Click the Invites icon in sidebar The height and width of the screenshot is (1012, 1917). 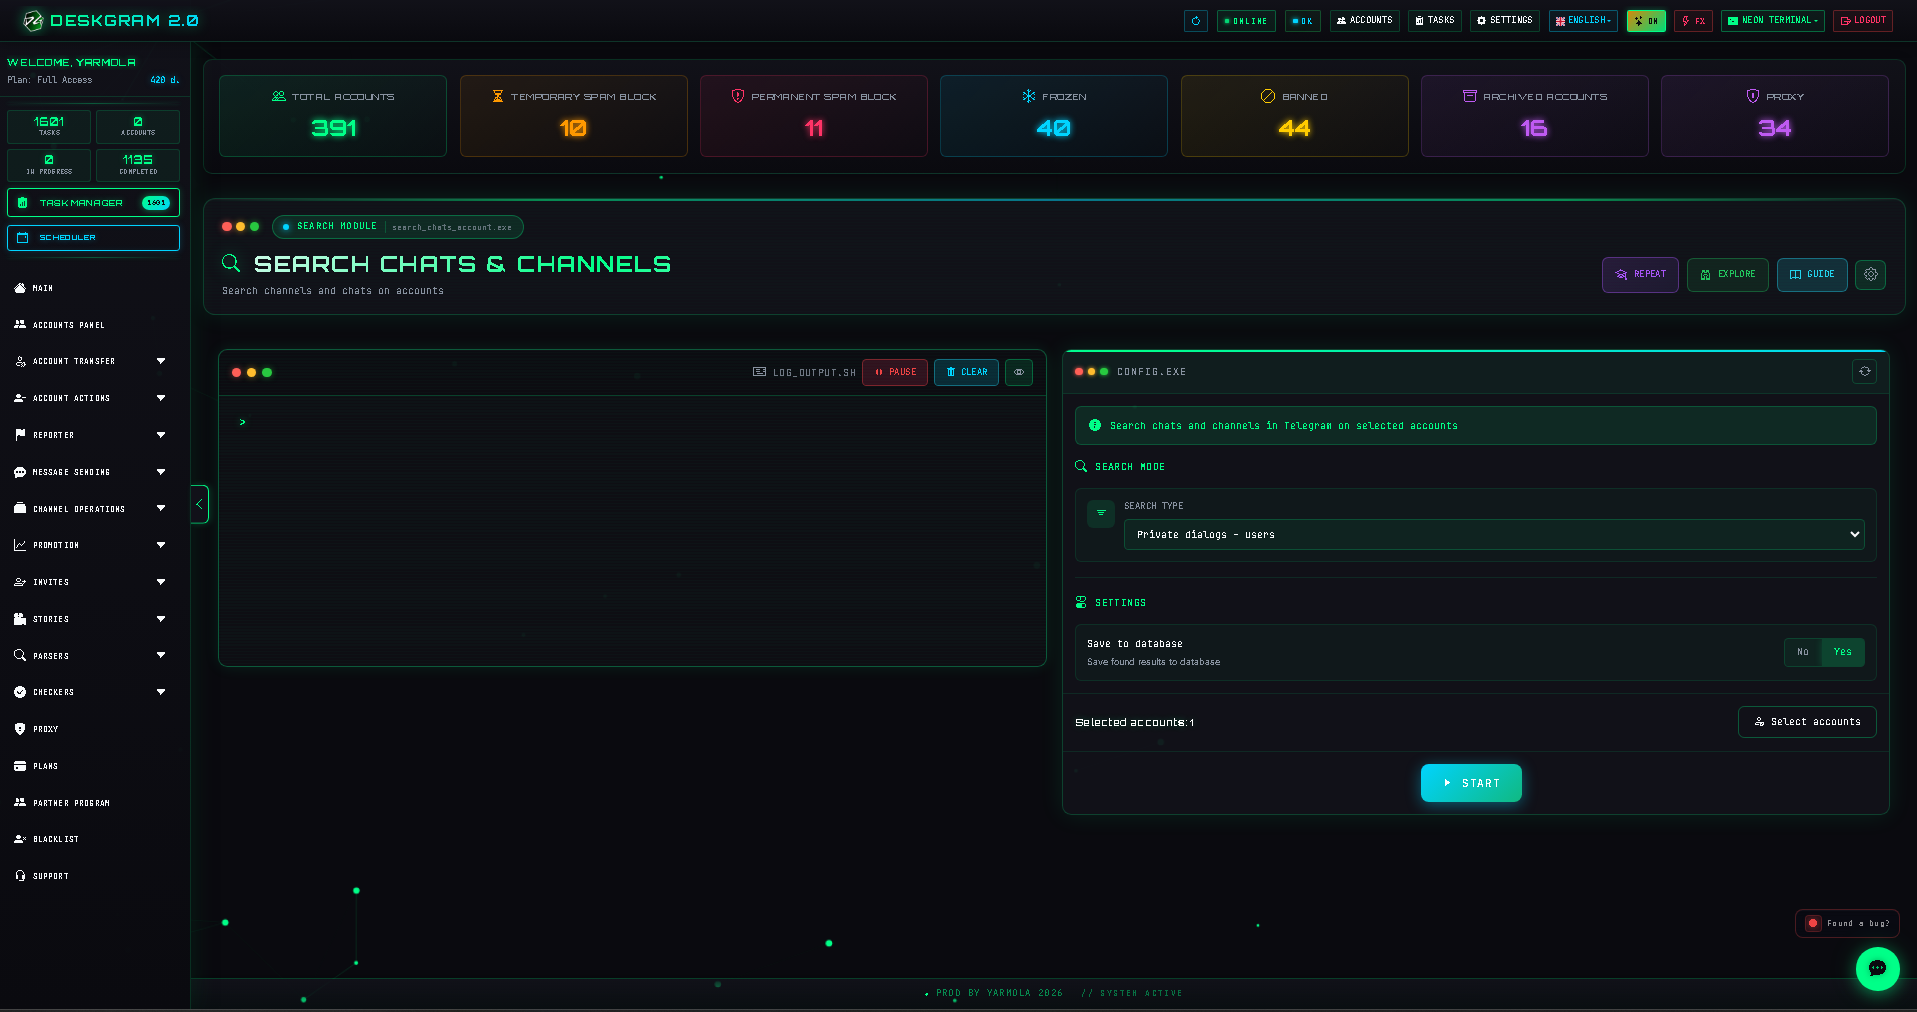pyautogui.click(x=20, y=582)
